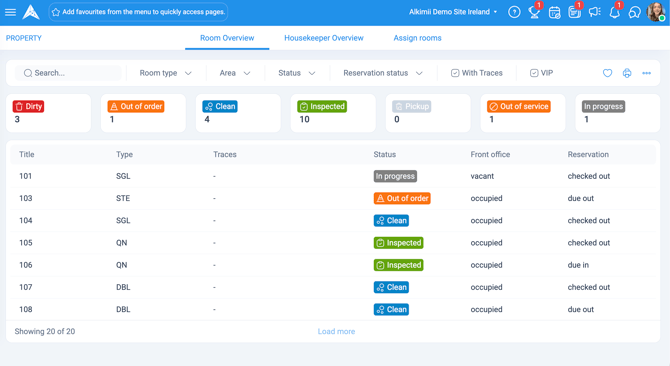This screenshot has height=366, width=670.
Task: Switch to the Housekeeper Overview tab
Action: [x=324, y=38]
